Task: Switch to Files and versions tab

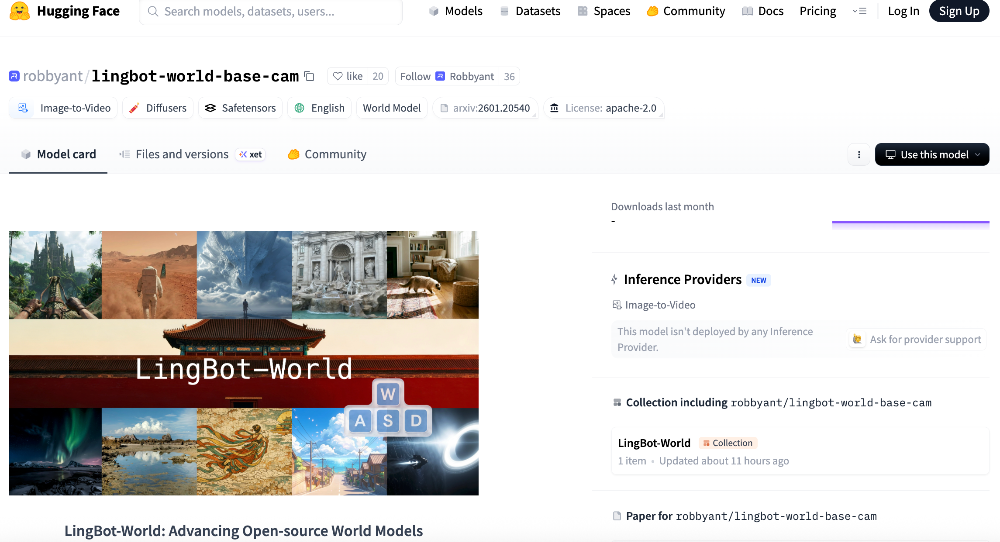Action: 181,154
